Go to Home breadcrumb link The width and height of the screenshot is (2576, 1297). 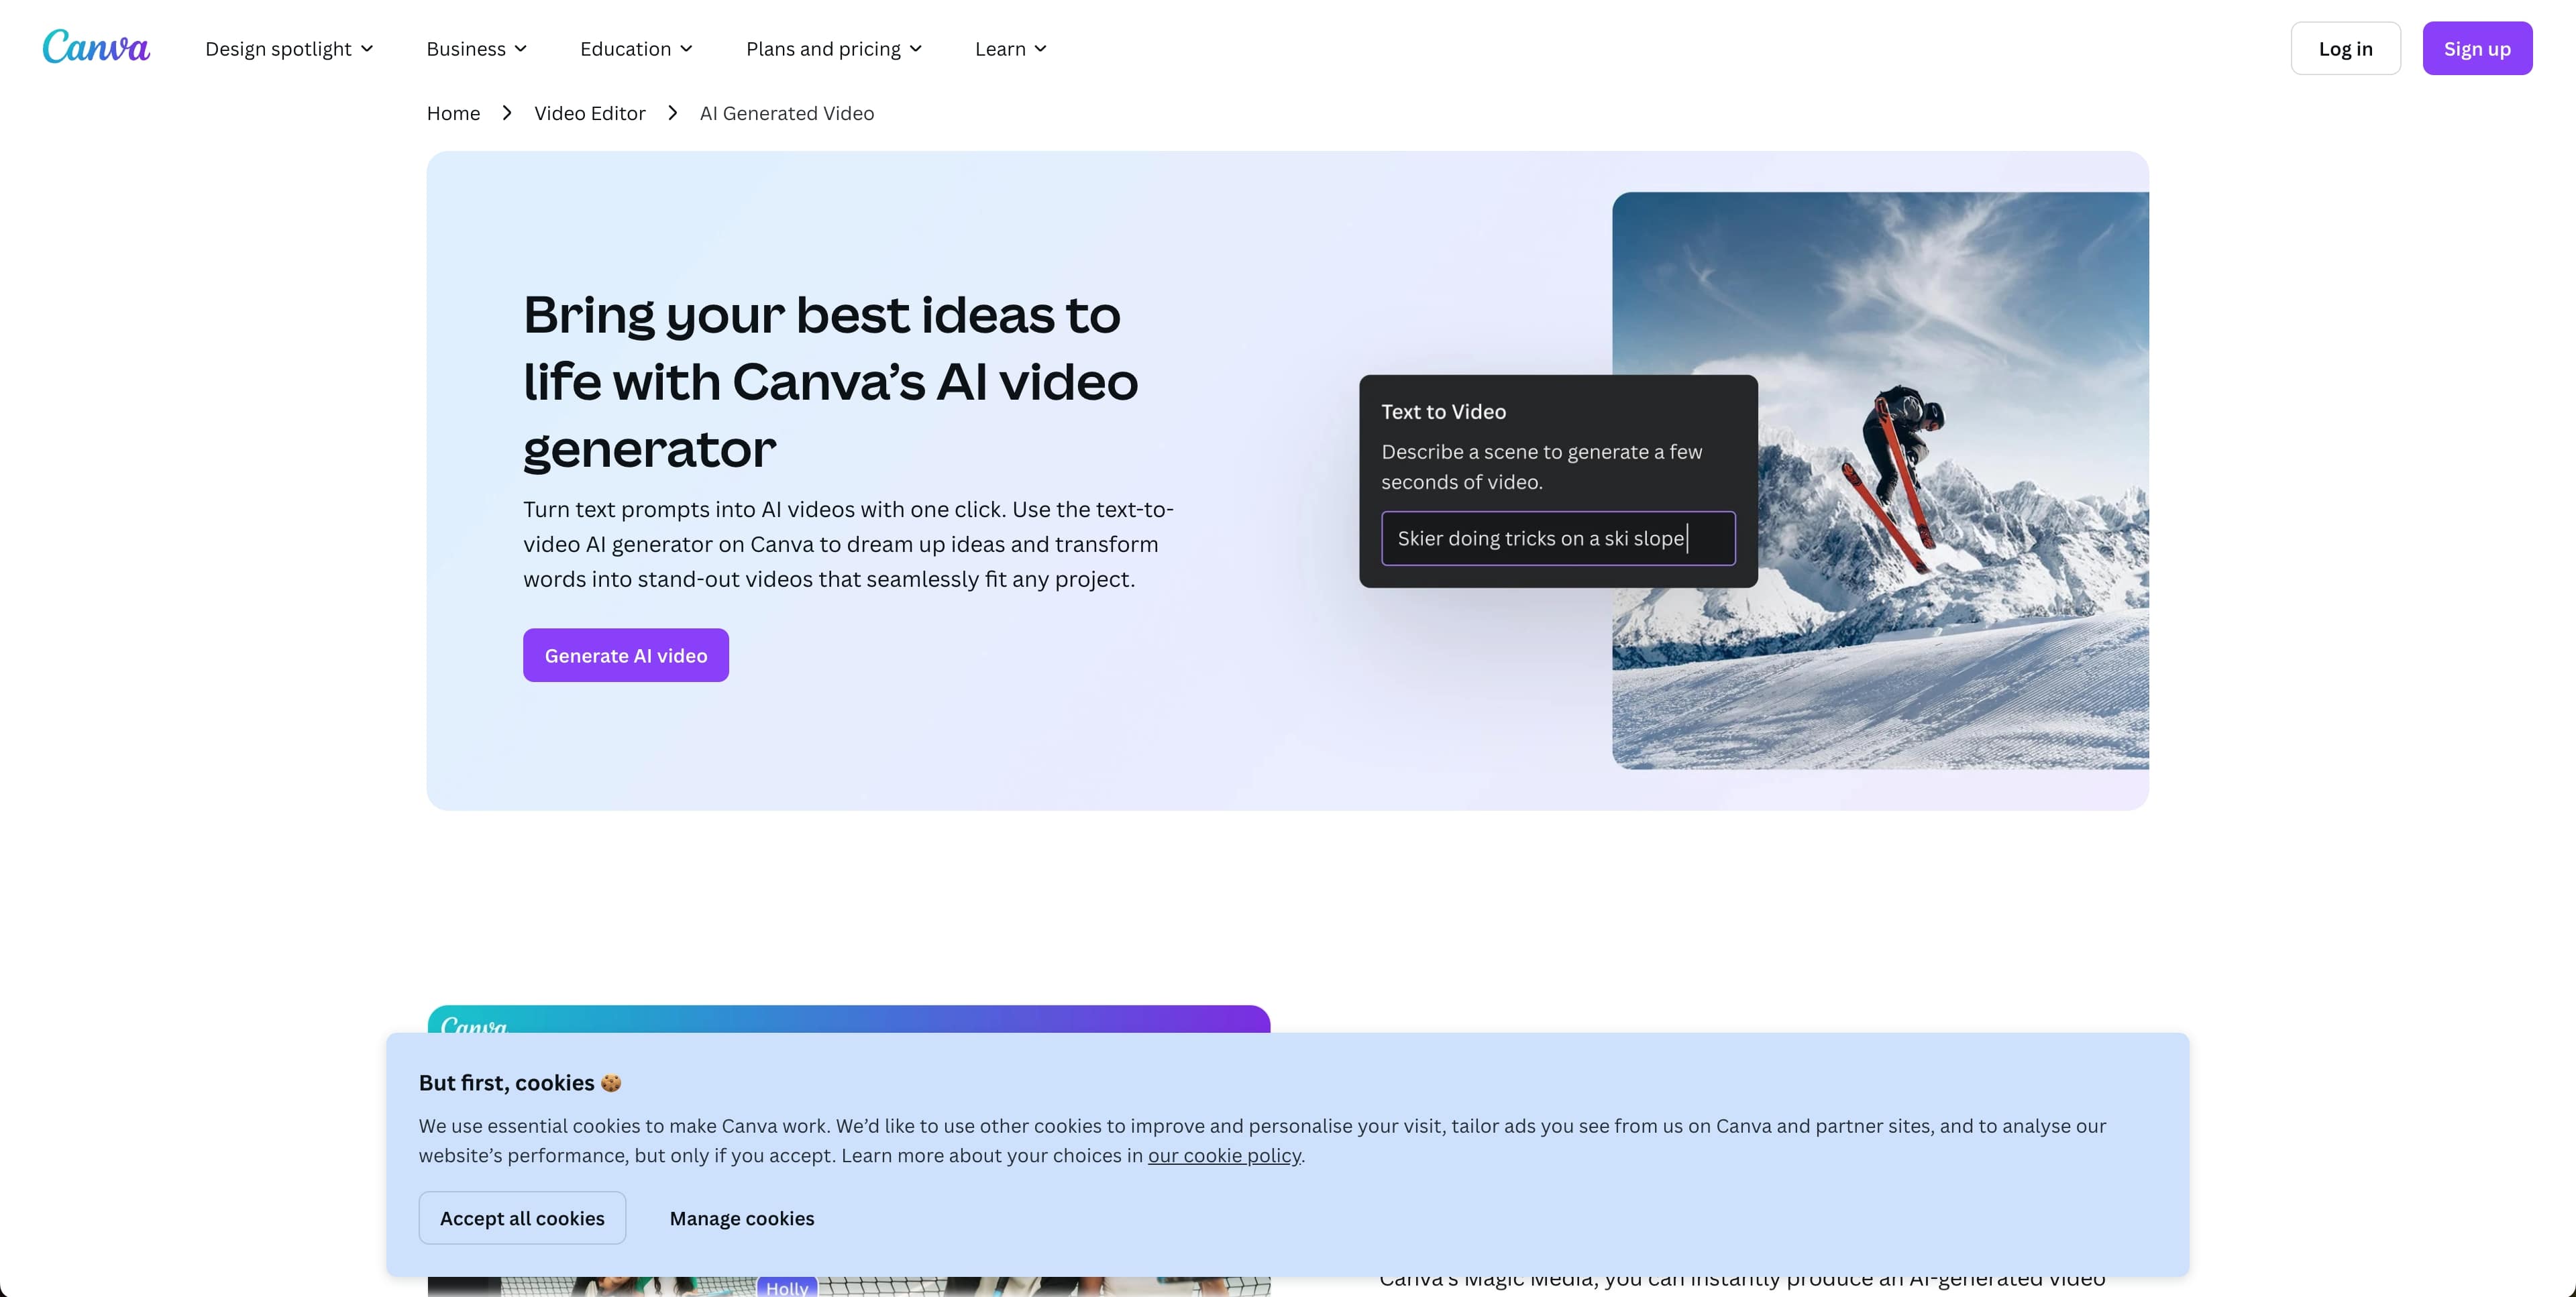tap(453, 113)
